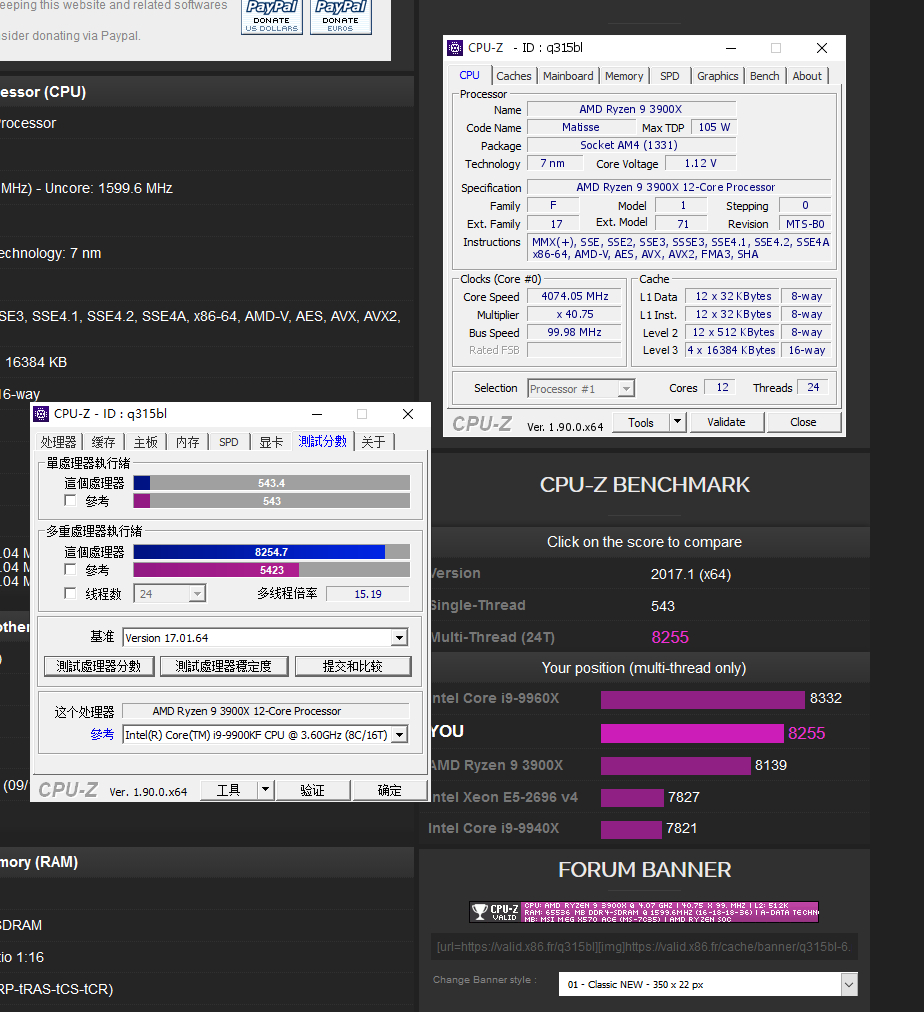Image resolution: width=924 pixels, height=1012 pixels.
Task: Click the Intel Core i9-9960X comparison bar
Action: click(703, 700)
